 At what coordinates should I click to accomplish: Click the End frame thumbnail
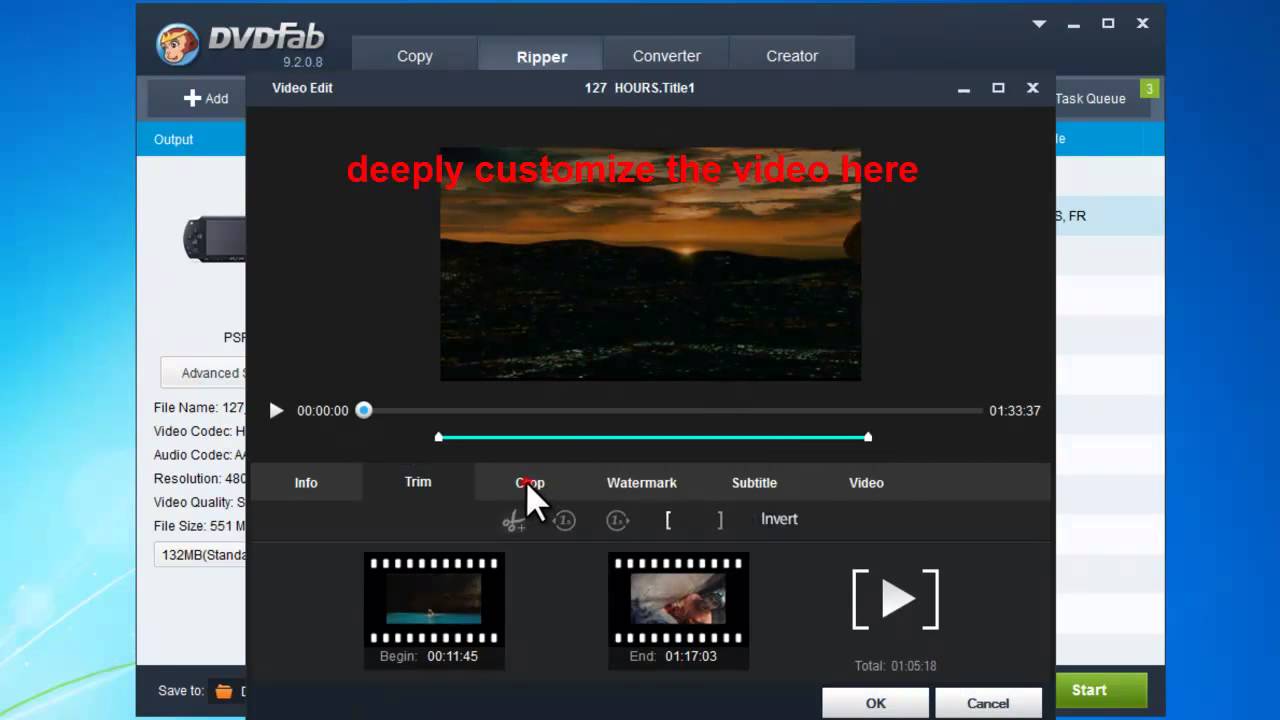(x=678, y=599)
